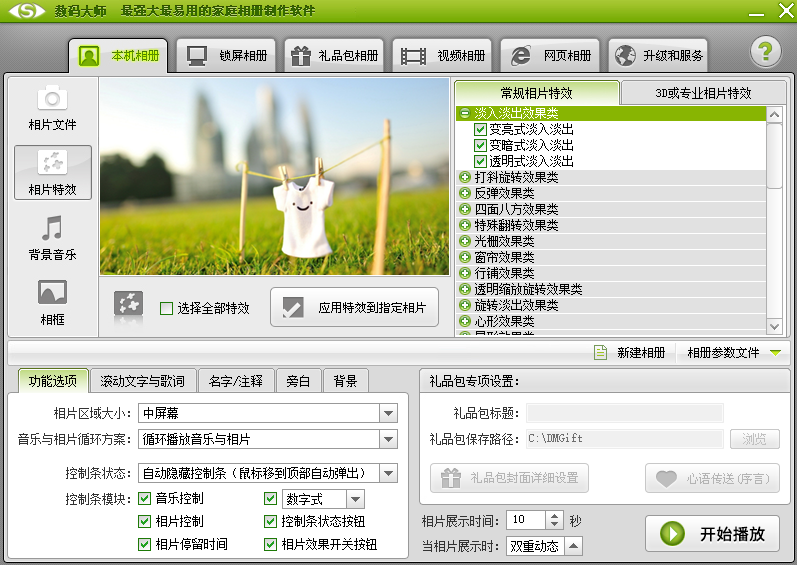Toggle the 音乐控制 checkbox
Viewport: 797px width, 565px height.
click(x=145, y=498)
